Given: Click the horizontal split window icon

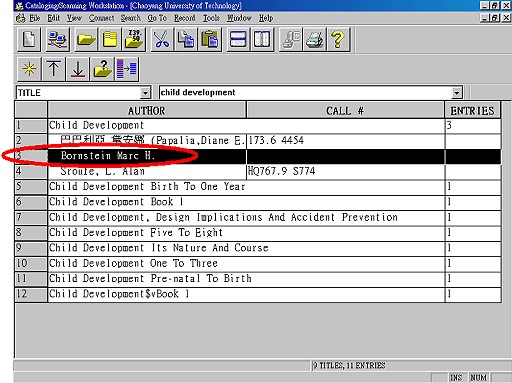Looking at the screenshot, I should tap(238, 40).
